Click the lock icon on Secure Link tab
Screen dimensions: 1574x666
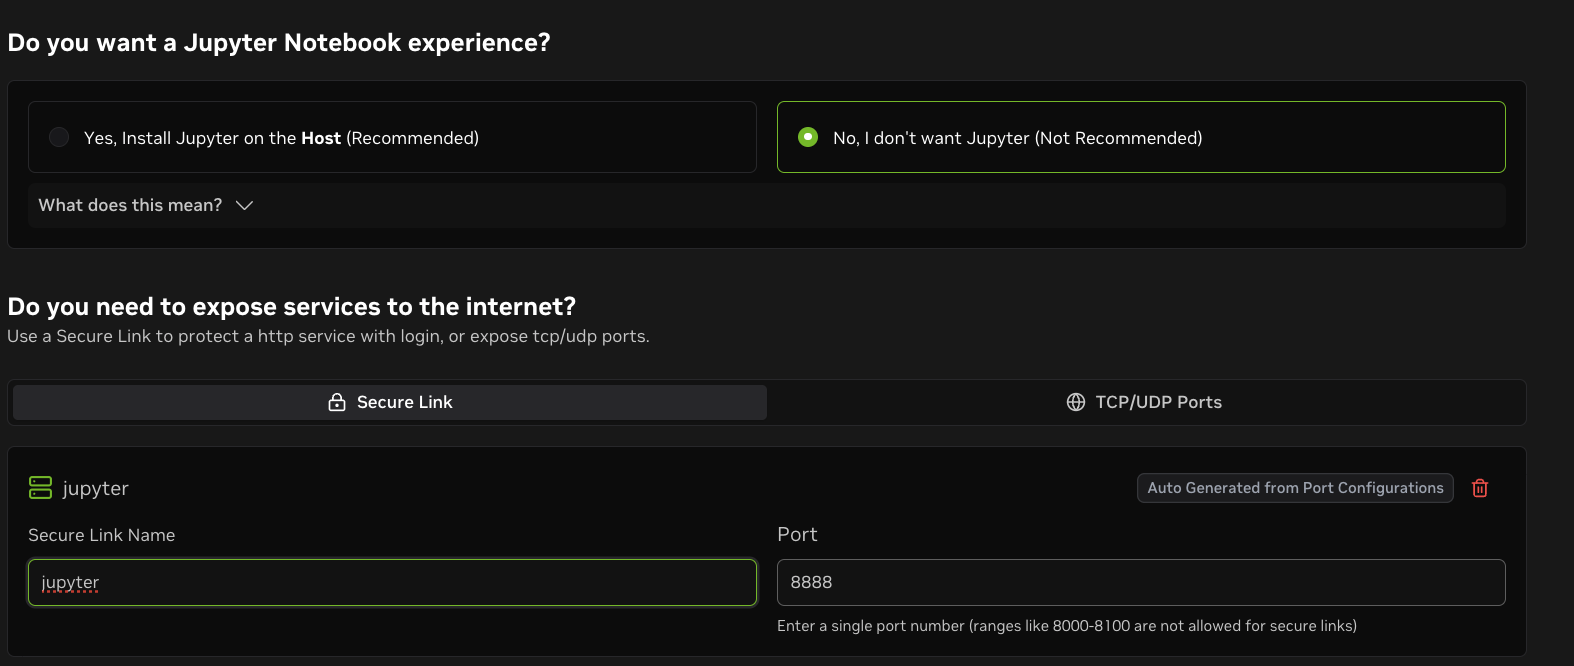[337, 402]
